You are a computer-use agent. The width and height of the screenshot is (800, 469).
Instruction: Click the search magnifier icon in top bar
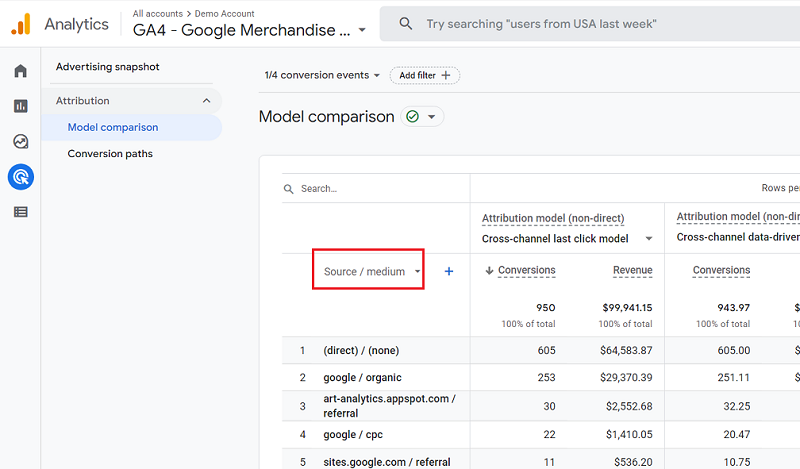406,23
